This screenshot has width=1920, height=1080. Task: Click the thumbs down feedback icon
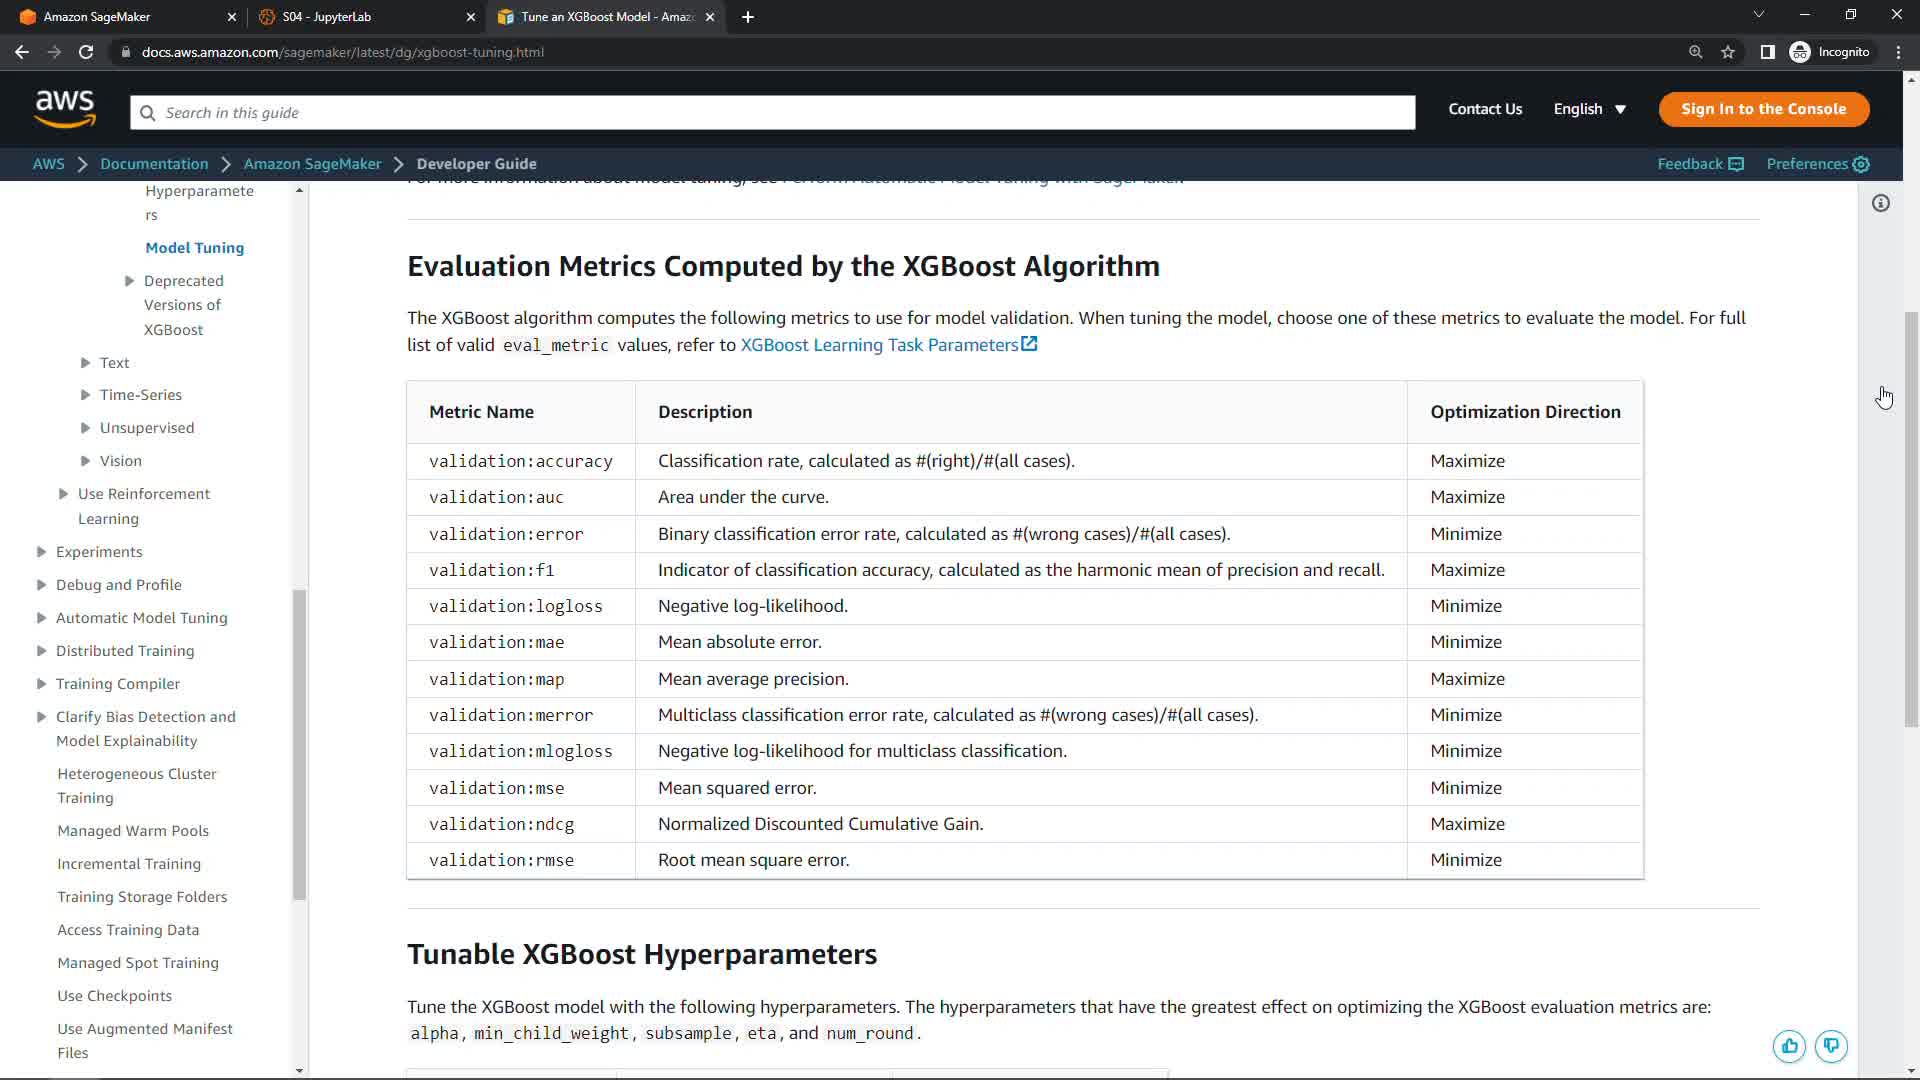tap(1831, 1046)
